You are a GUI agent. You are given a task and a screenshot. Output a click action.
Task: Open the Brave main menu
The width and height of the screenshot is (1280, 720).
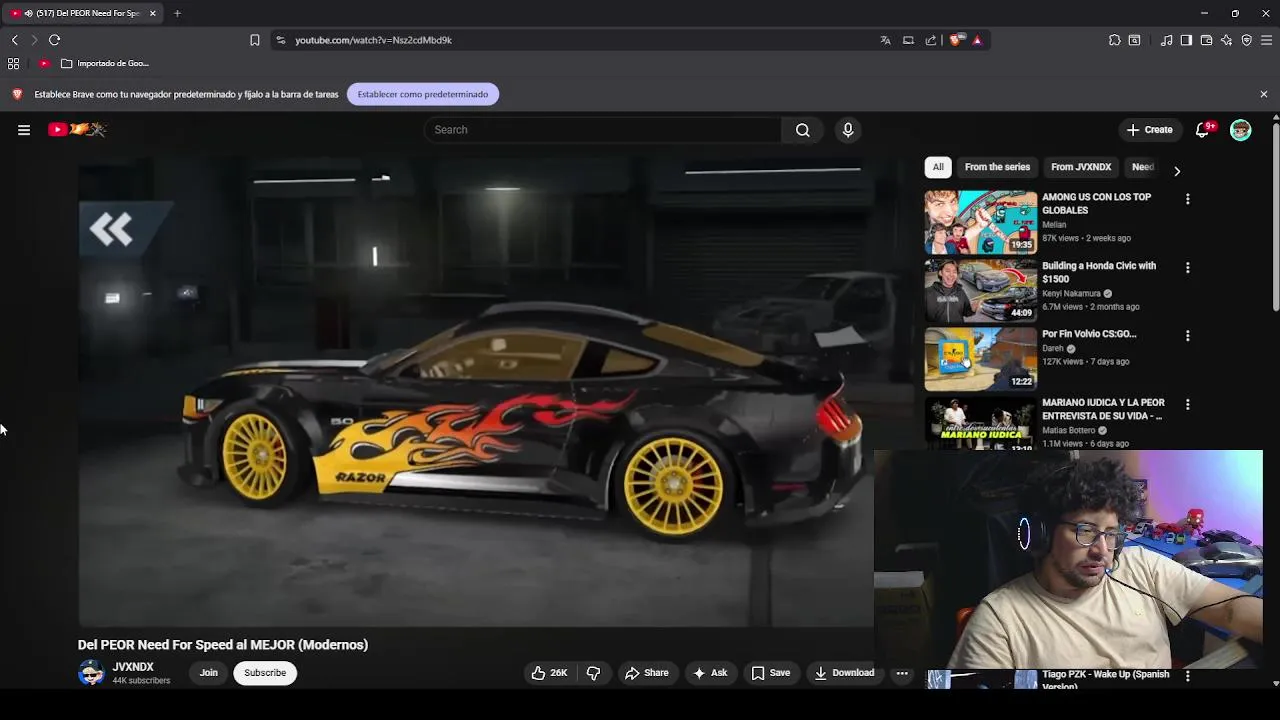[x=1267, y=40]
